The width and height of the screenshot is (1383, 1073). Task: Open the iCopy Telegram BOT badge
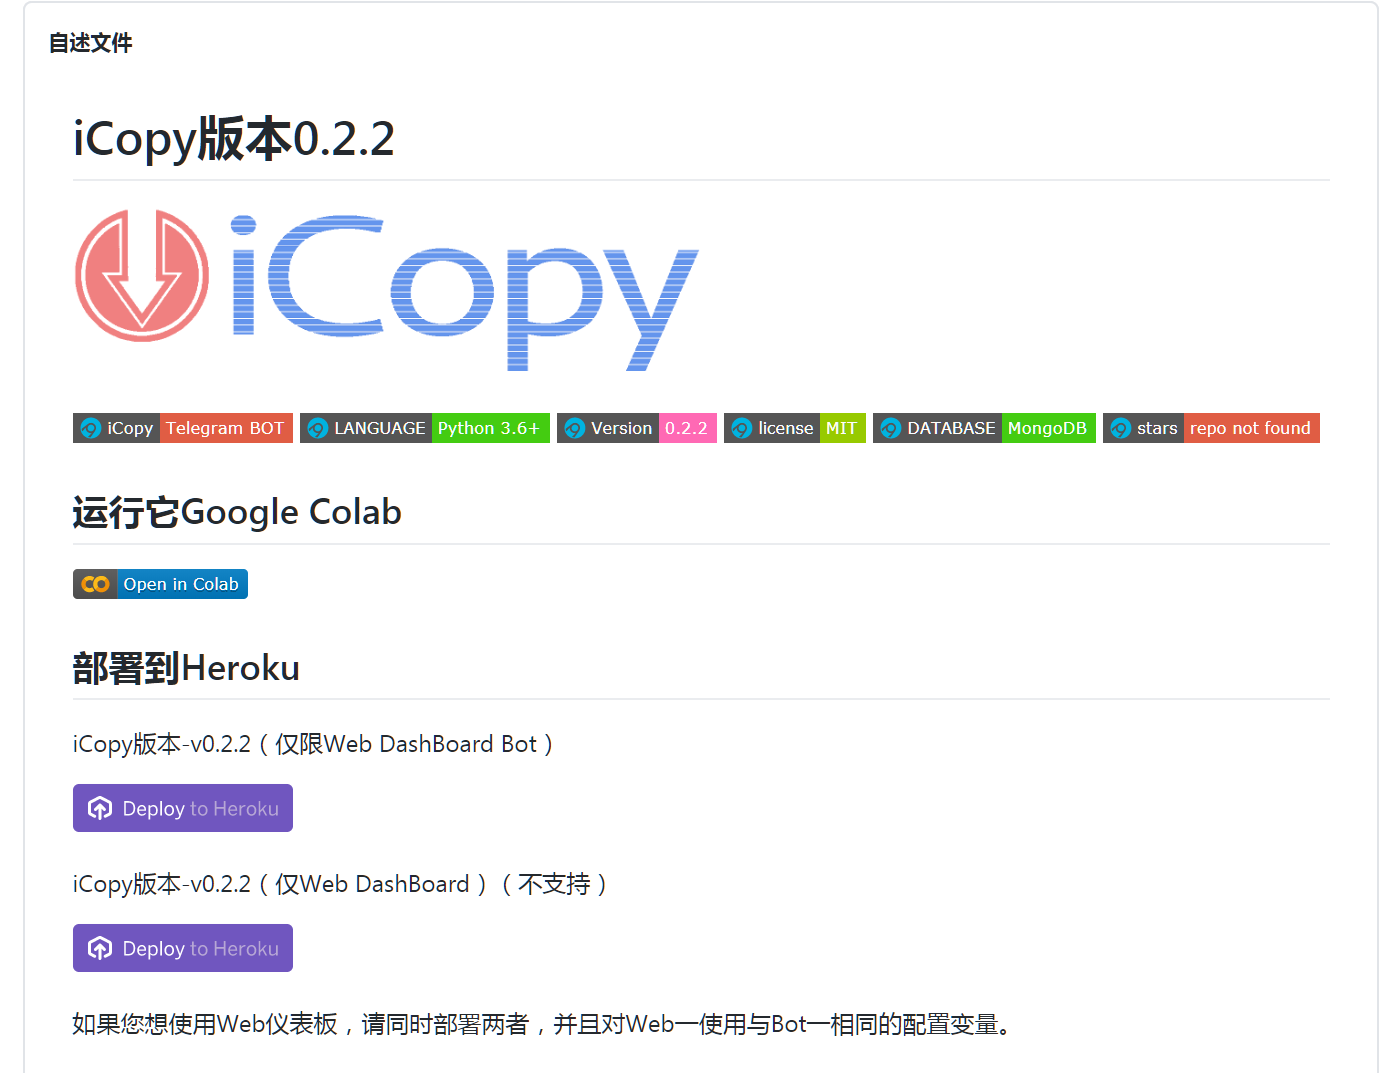tap(183, 428)
